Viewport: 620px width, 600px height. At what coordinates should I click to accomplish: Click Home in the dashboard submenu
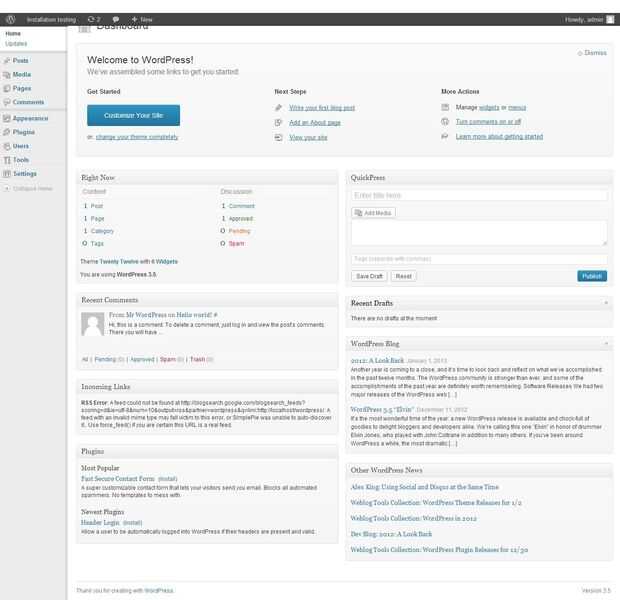click(13, 34)
